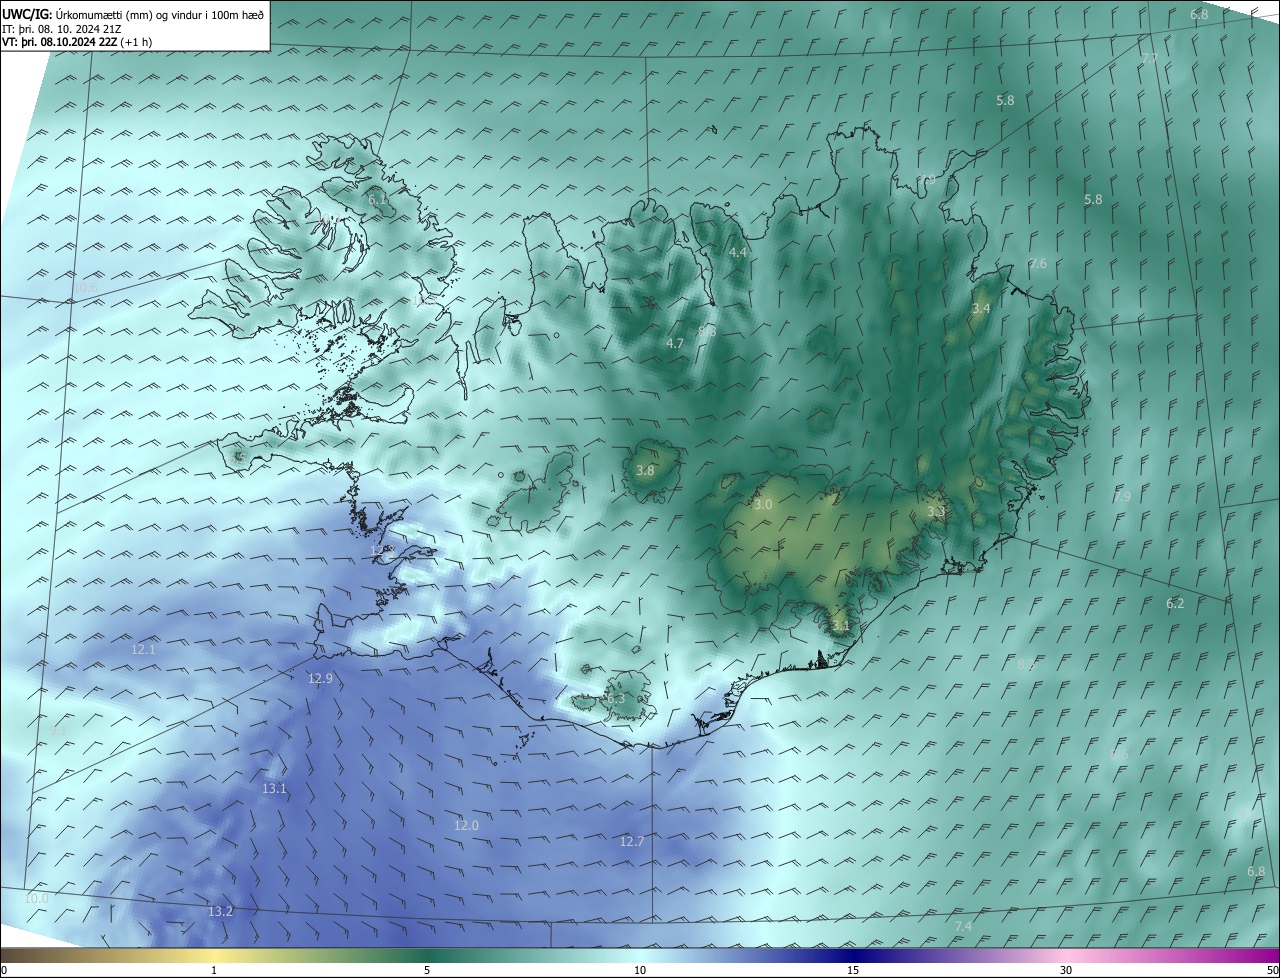This screenshot has width=1280, height=978.
Task: Click the precipitation colour scale bar
Action: click(640, 956)
